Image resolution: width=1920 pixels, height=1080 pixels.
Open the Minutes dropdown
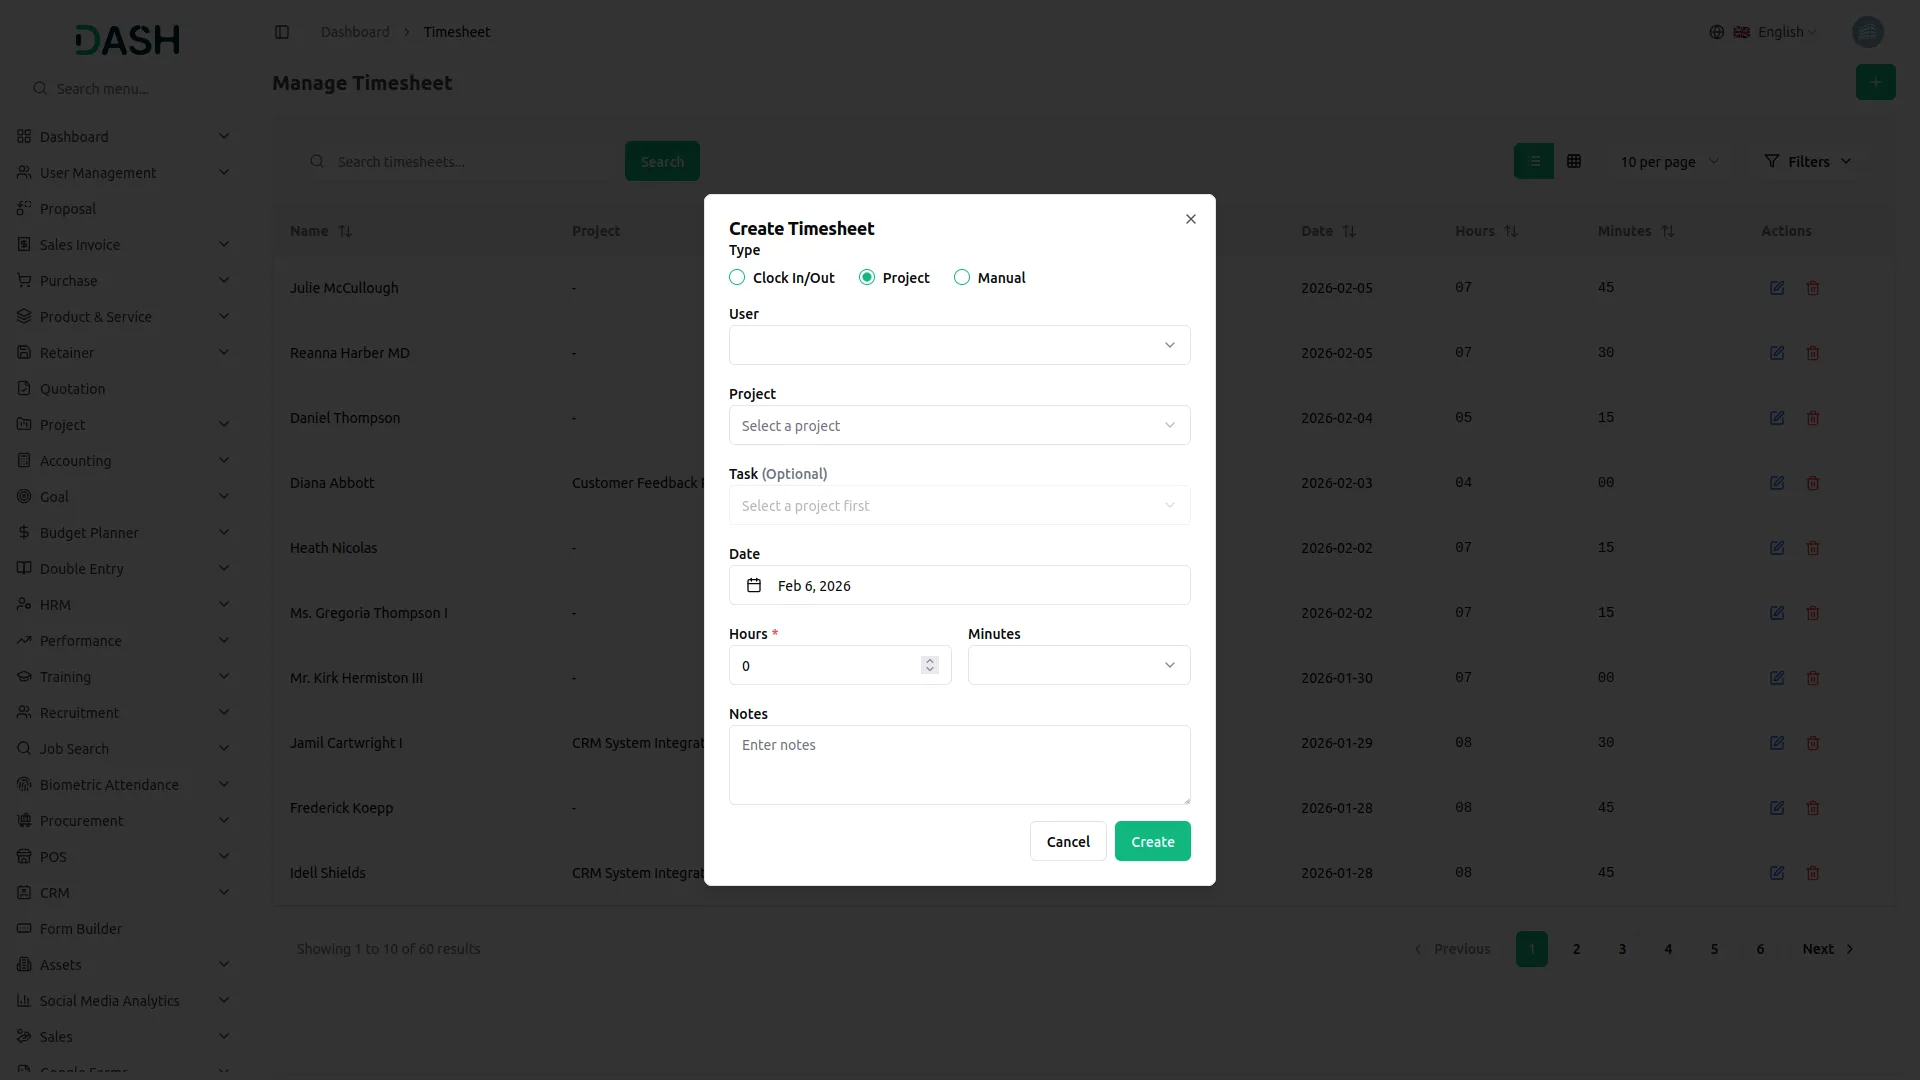[x=1078, y=665]
